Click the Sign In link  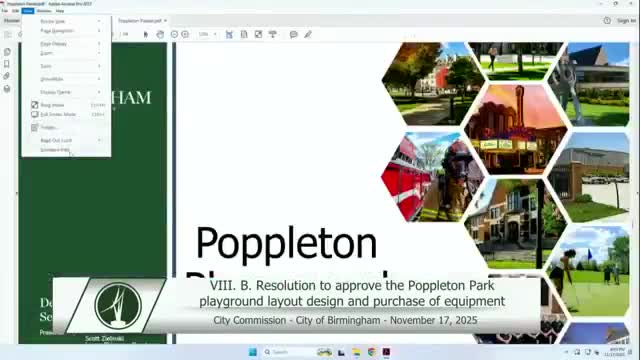626,20
